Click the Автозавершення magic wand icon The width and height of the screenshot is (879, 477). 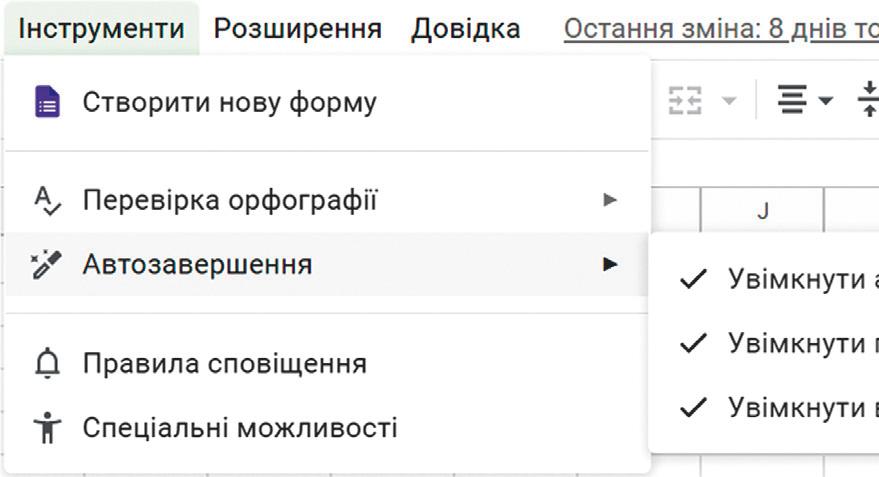click(47, 265)
